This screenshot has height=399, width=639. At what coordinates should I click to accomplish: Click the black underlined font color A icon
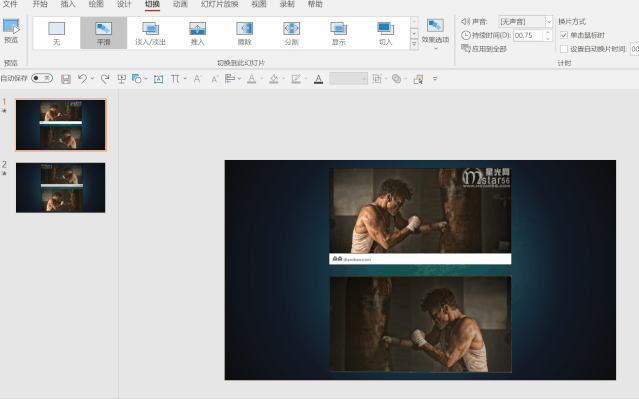(x=319, y=79)
